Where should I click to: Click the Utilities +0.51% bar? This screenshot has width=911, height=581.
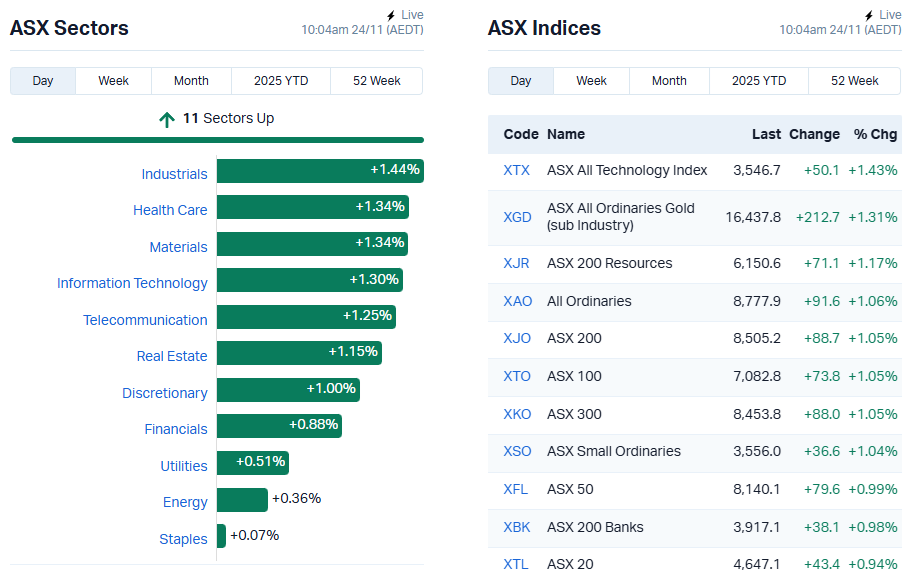click(253, 463)
